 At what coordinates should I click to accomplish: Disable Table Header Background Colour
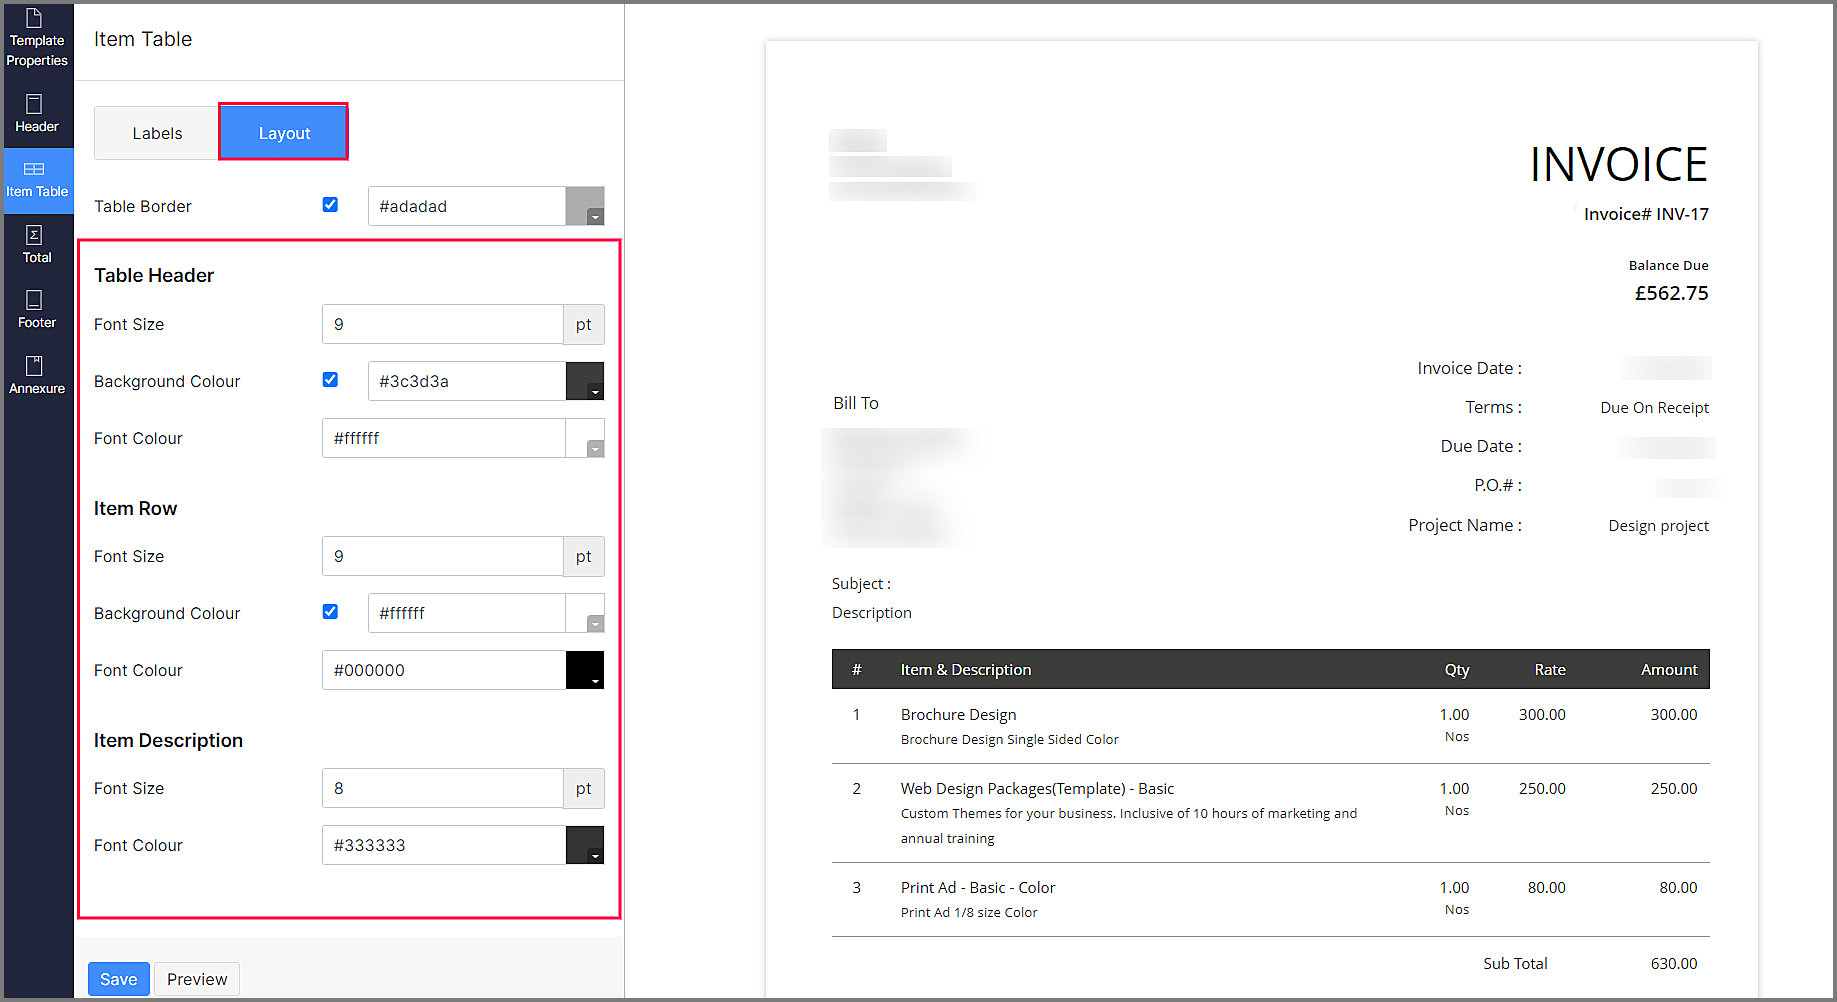(330, 379)
